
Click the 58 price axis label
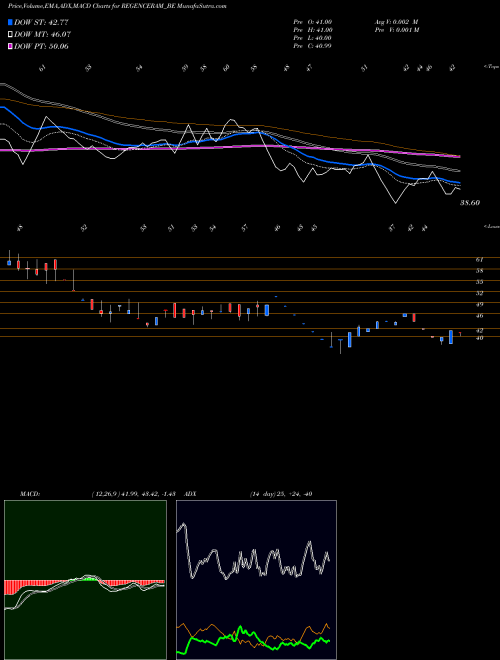coord(479,271)
